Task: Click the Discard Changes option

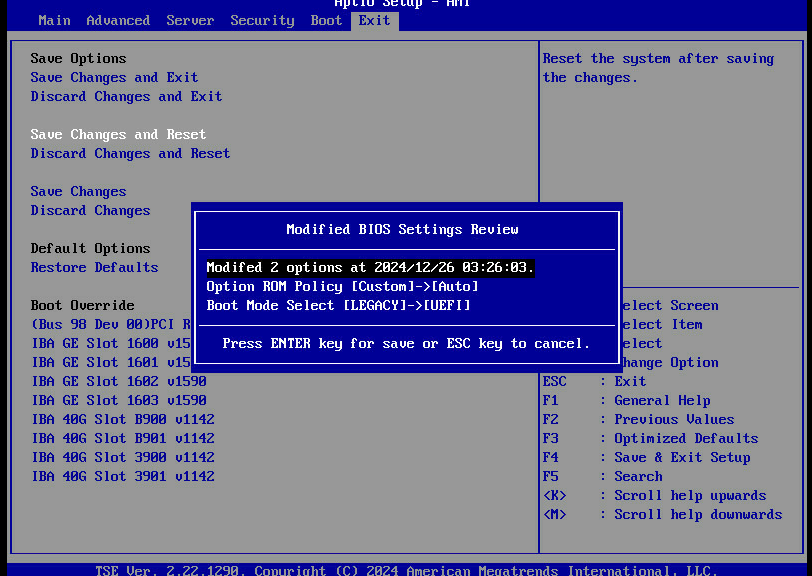Action: [x=90, y=210]
